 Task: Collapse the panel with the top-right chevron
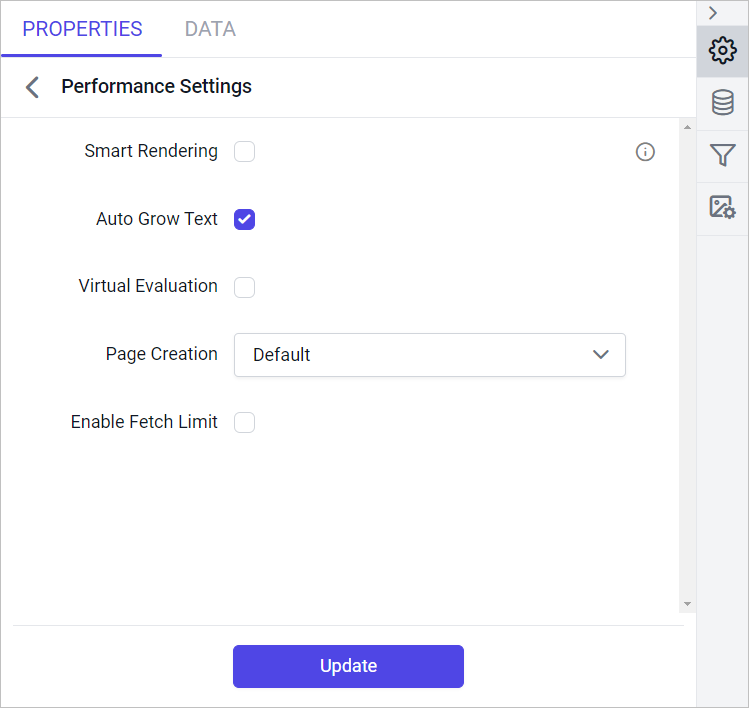713,13
